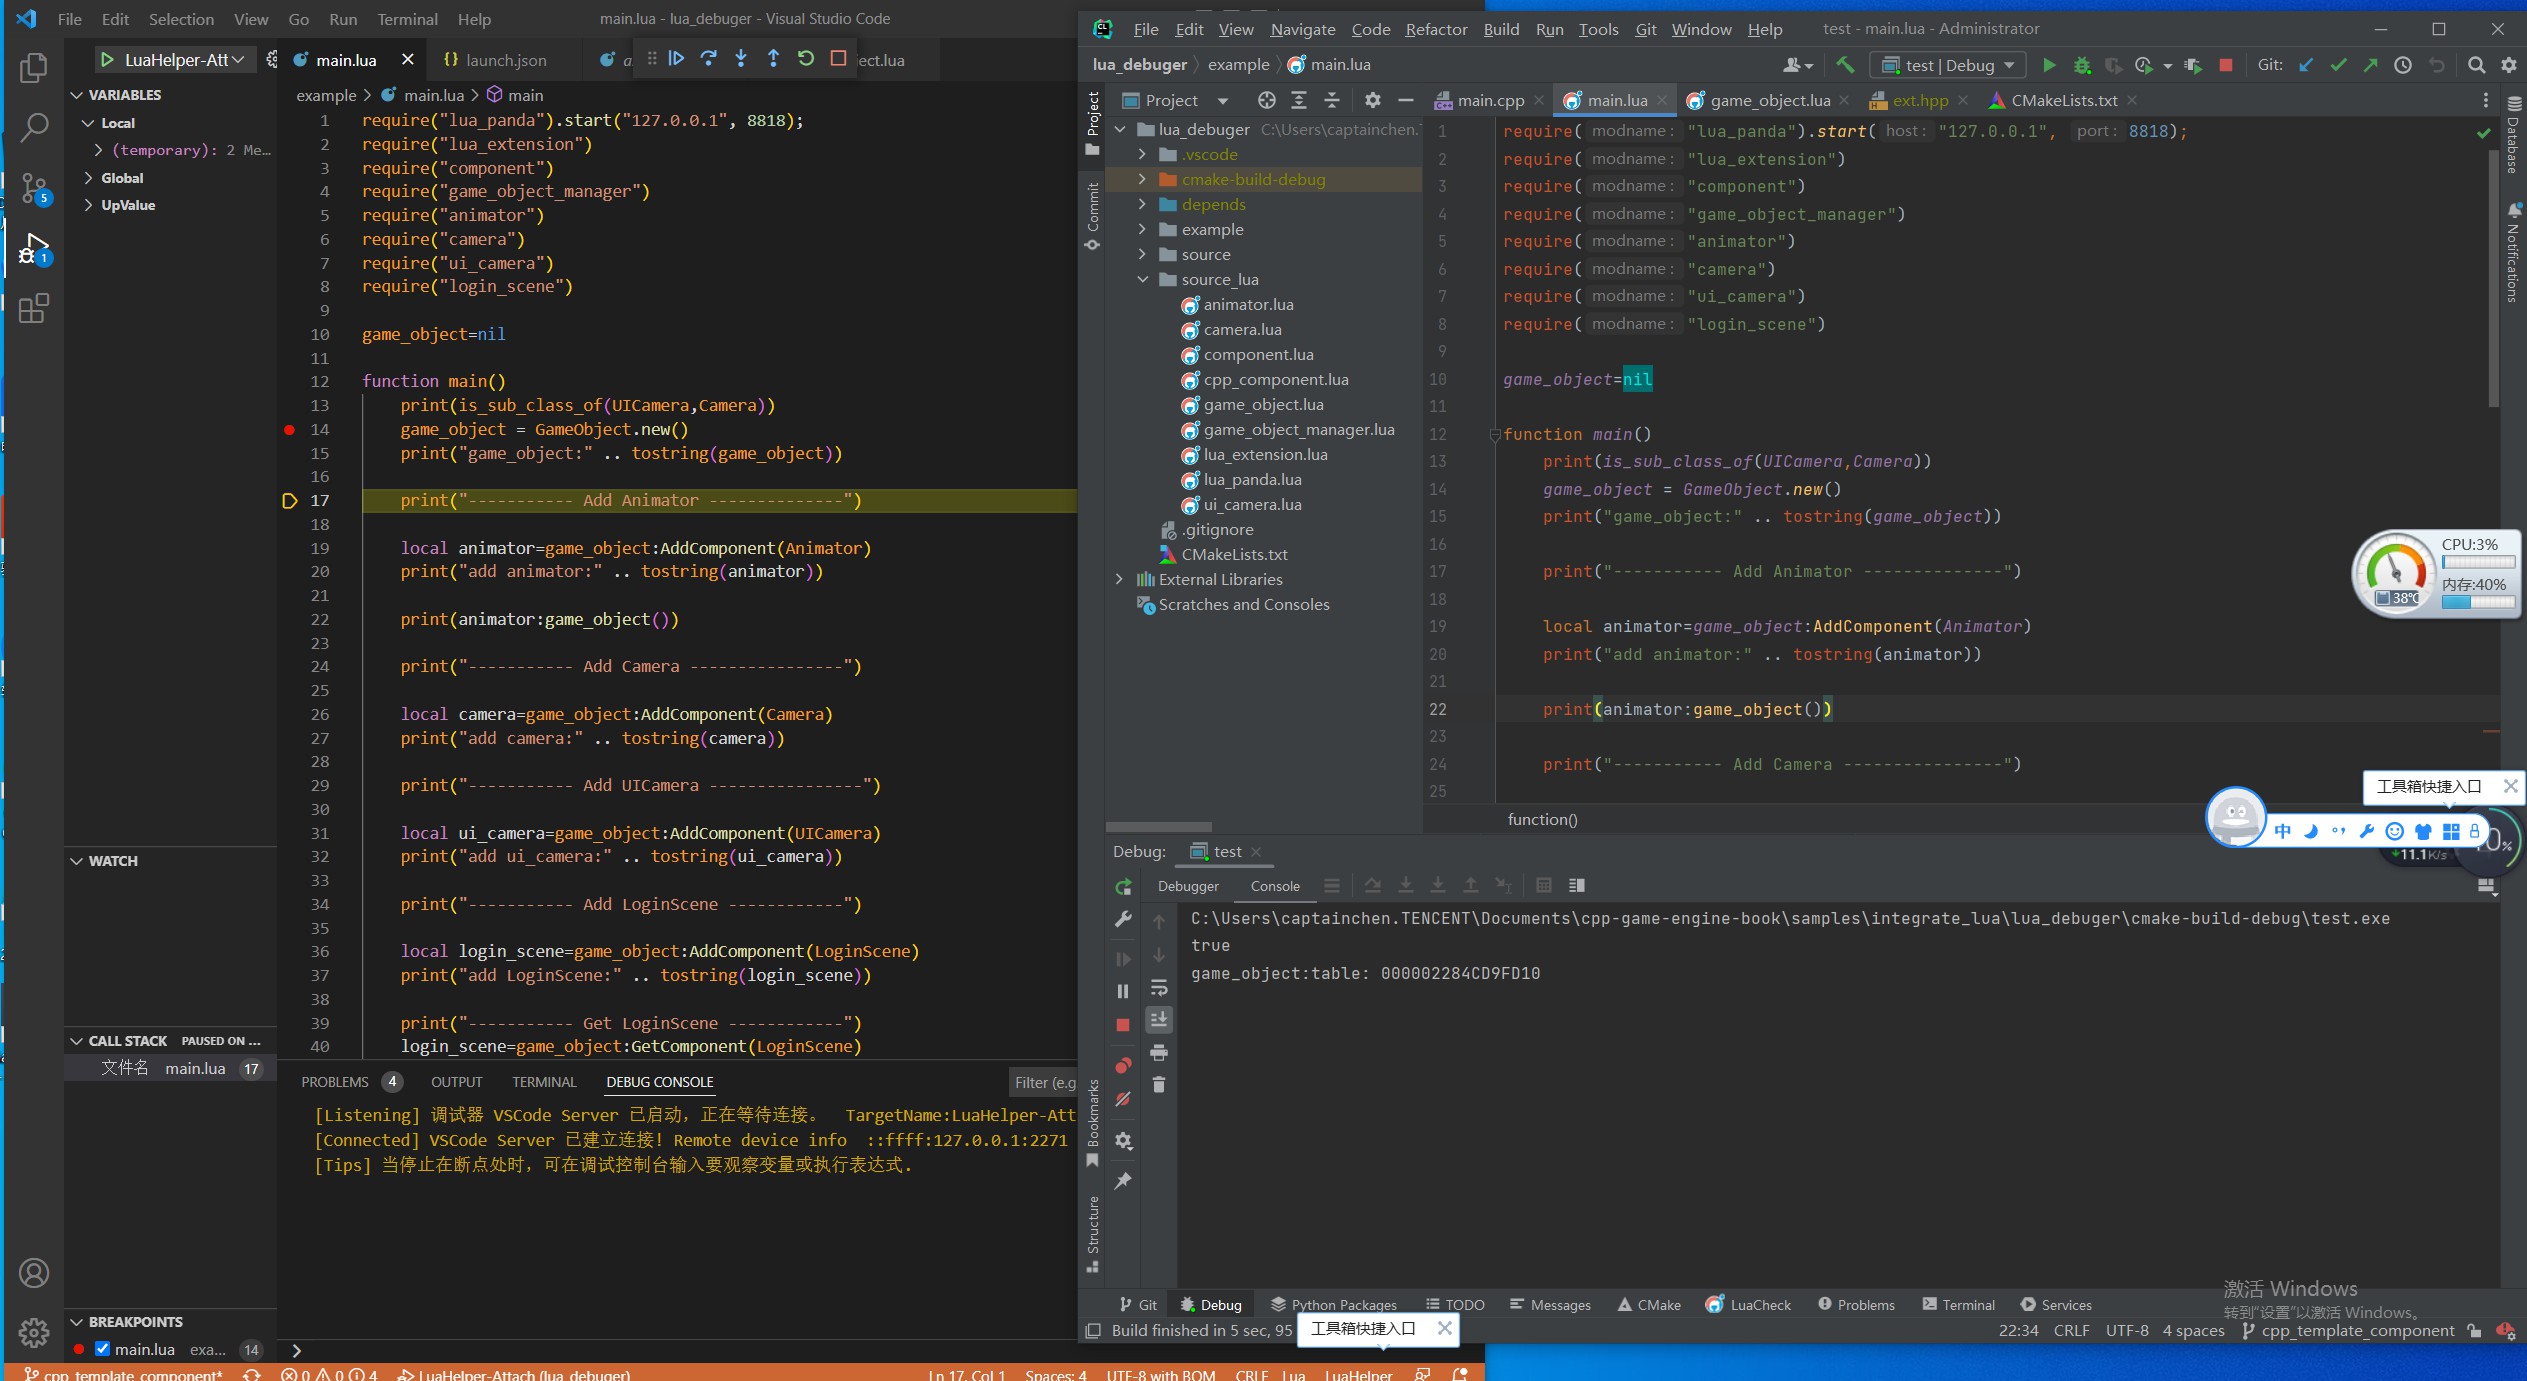Click VS Code debug console filter field
Image resolution: width=2527 pixels, height=1381 pixels.
[1042, 1082]
